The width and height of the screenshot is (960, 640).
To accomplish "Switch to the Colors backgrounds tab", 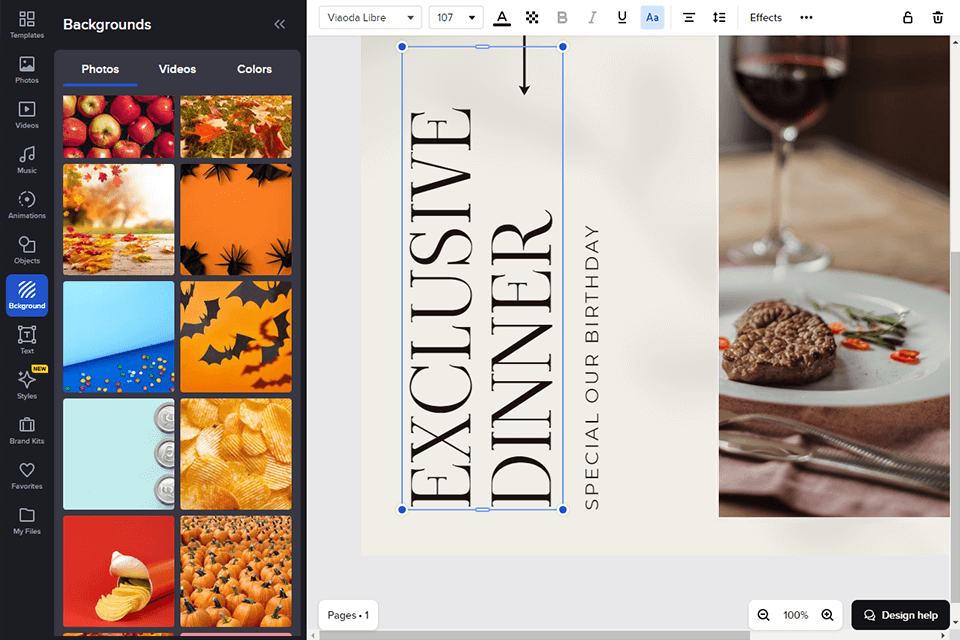I will point(254,69).
